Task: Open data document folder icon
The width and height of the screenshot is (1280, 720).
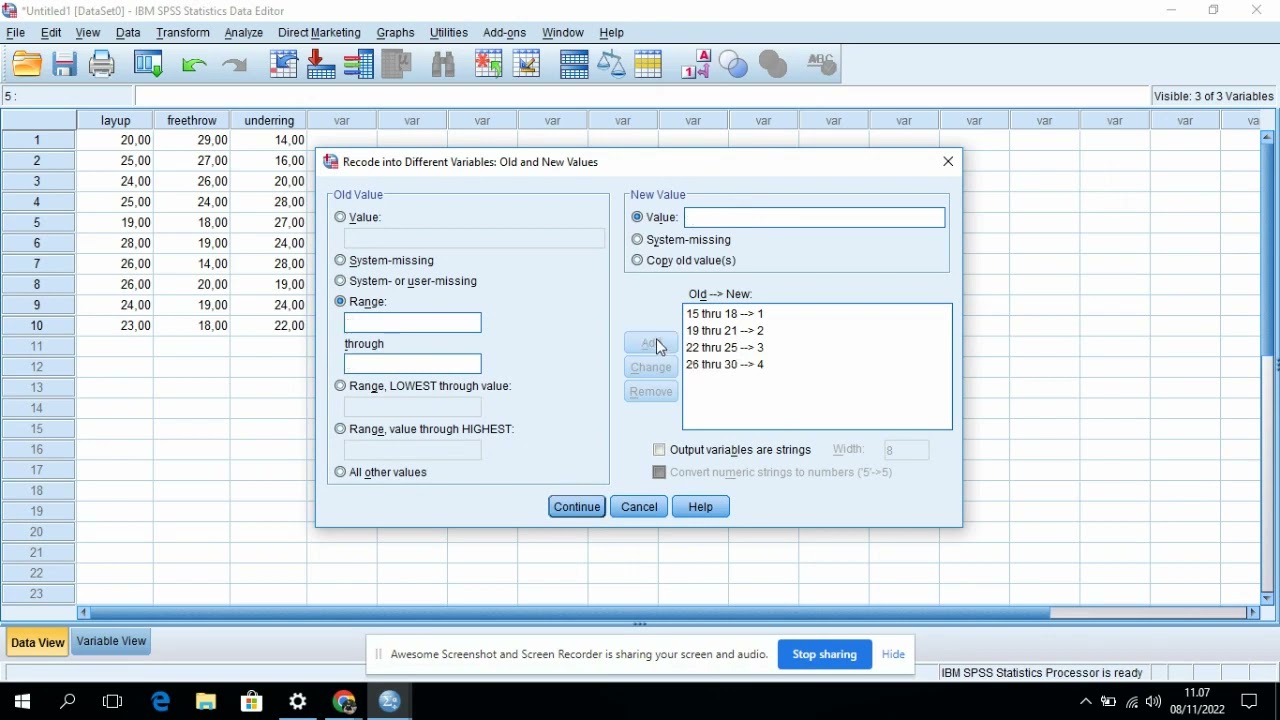Action: point(27,65)
